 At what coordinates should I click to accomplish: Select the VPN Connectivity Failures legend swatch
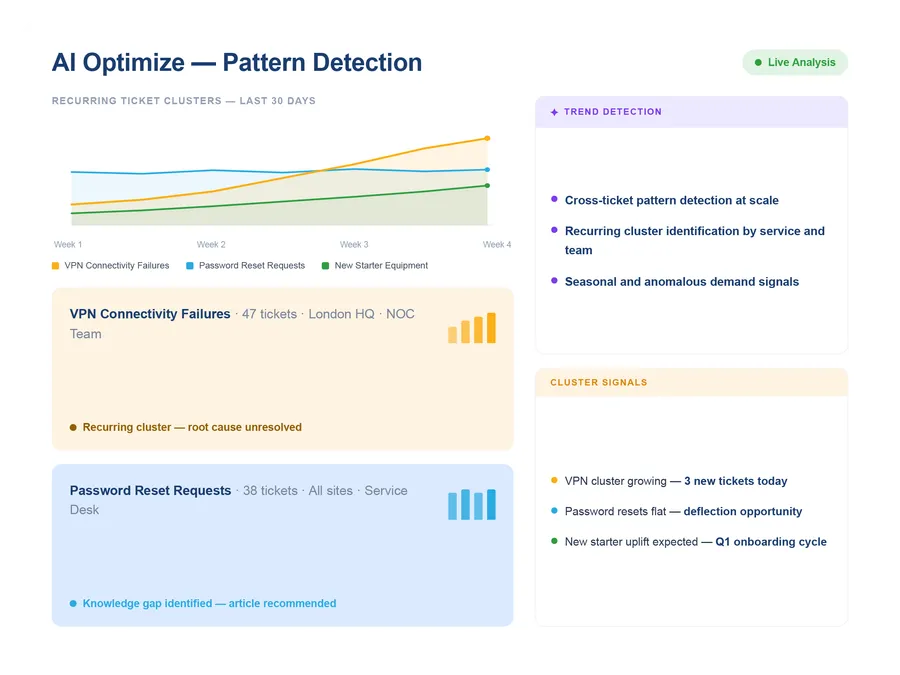[x=56, y=266]
